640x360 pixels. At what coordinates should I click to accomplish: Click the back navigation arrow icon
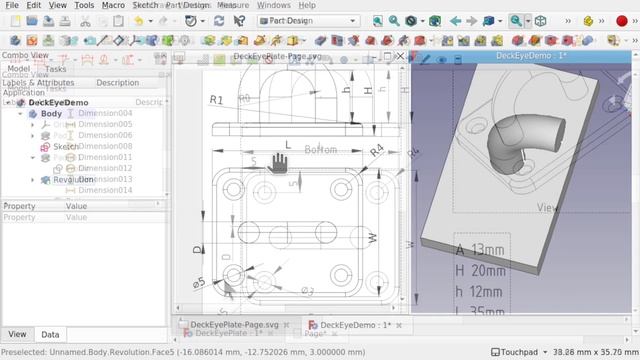(455, 21)
